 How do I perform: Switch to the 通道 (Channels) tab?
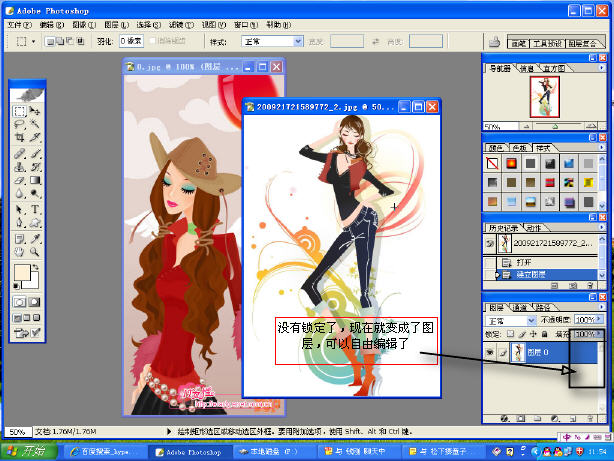tap(519, 307)
